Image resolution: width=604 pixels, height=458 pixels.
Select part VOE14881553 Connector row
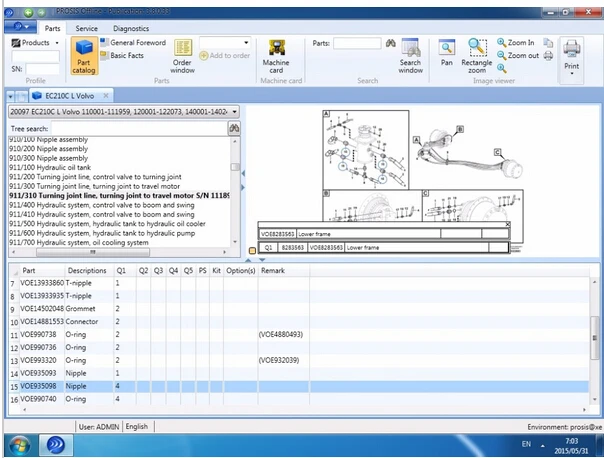click(x=299, y=322)
